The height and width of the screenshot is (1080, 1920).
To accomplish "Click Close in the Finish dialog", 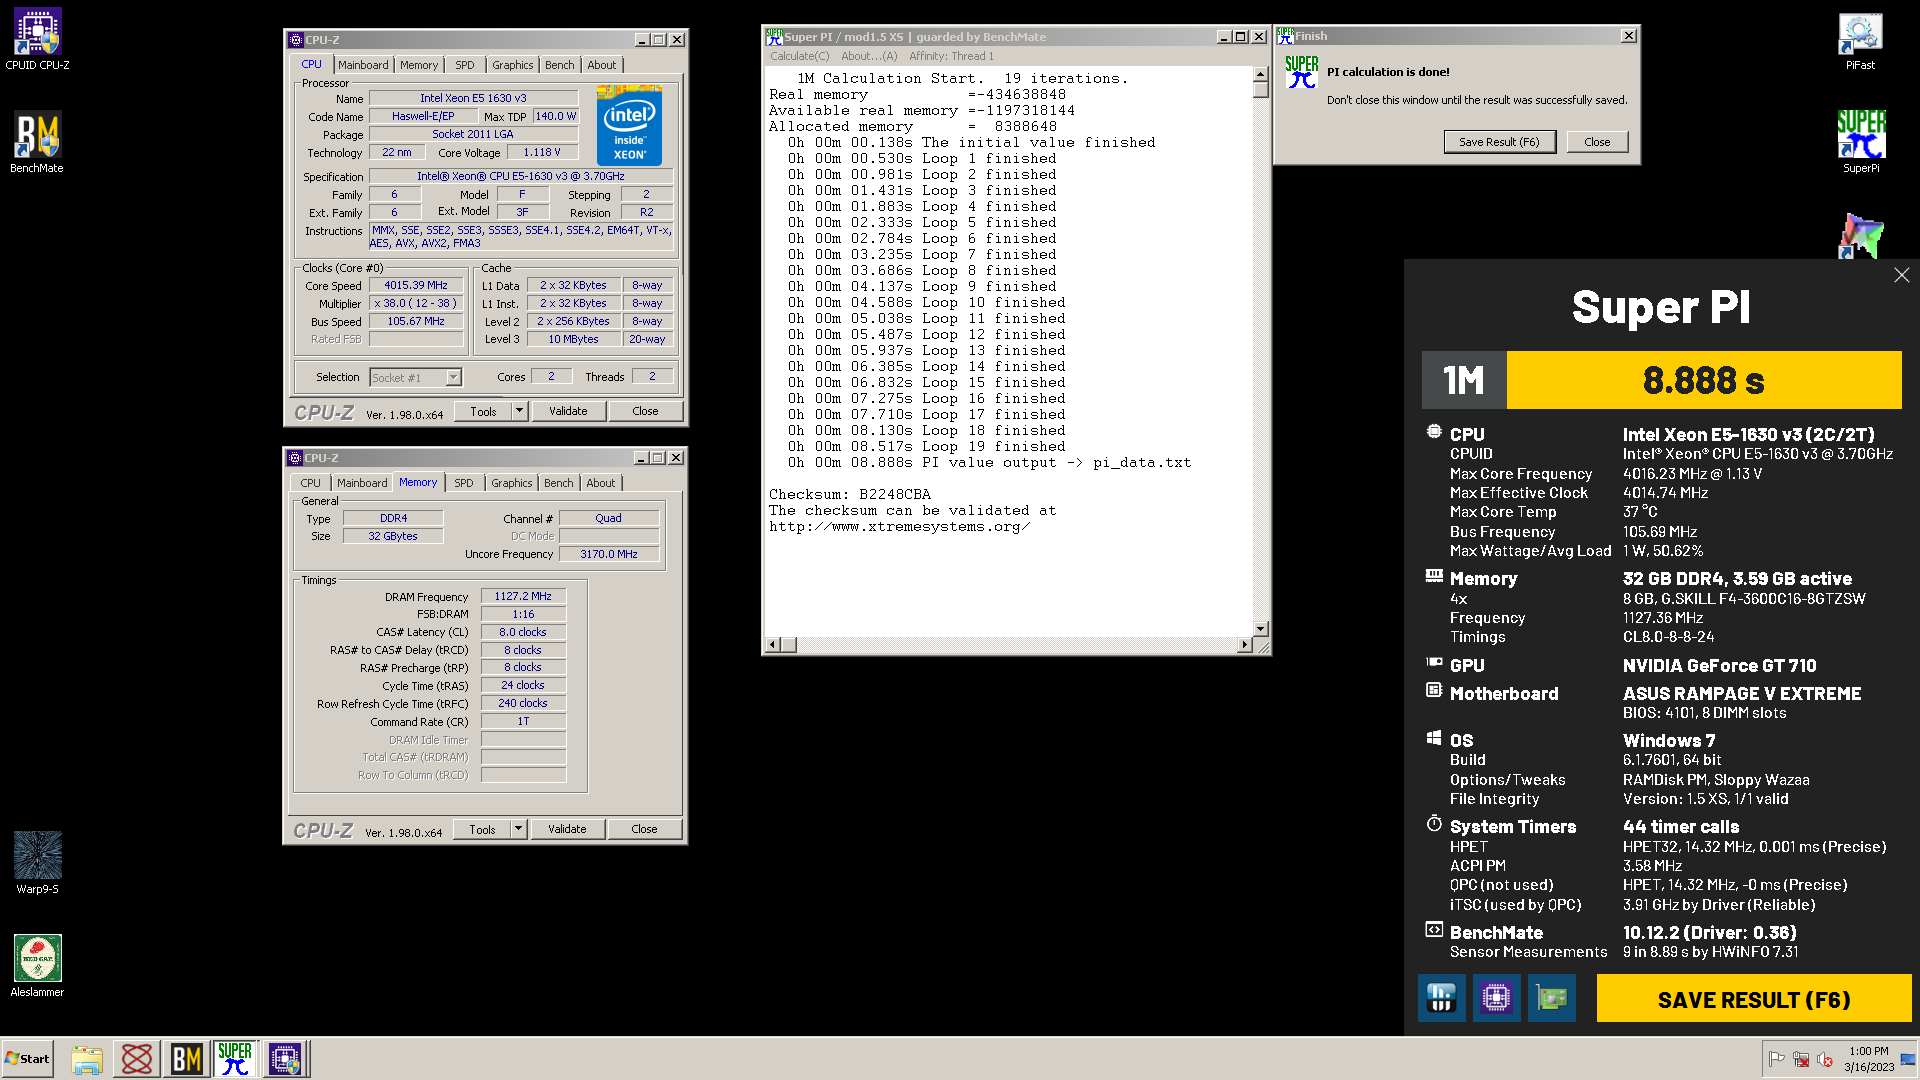I will (1597, 142).
